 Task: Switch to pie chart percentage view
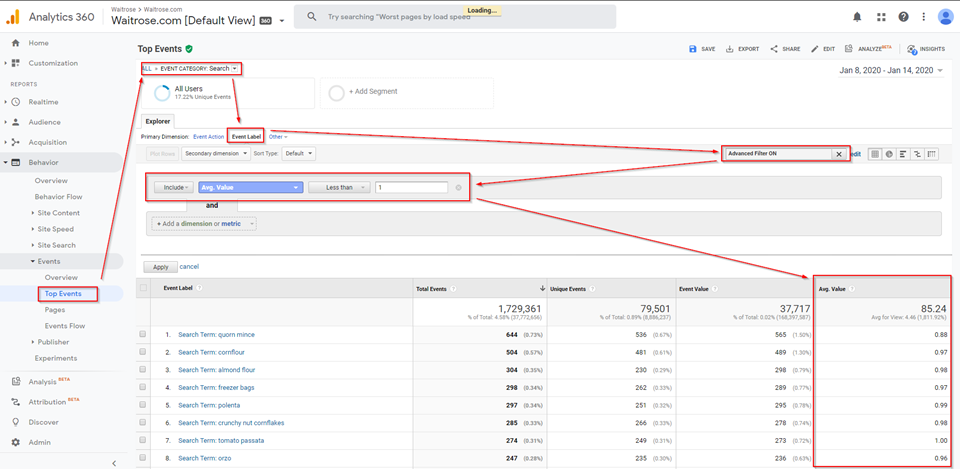[889, 154]
